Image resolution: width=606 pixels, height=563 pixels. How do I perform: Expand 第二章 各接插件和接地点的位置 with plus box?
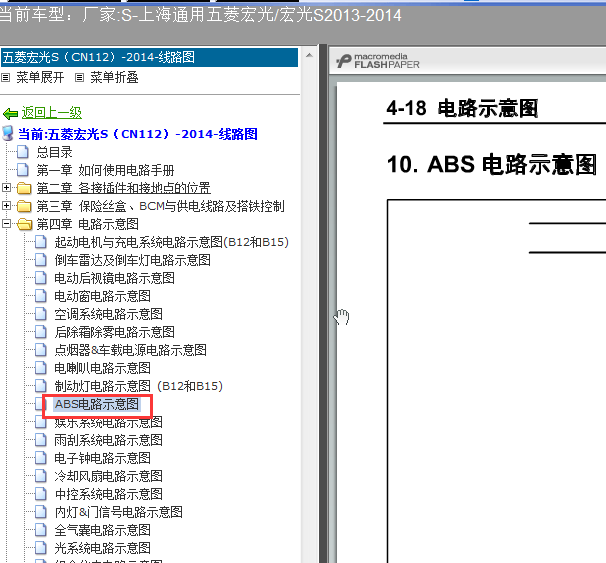tap(6, 187)
